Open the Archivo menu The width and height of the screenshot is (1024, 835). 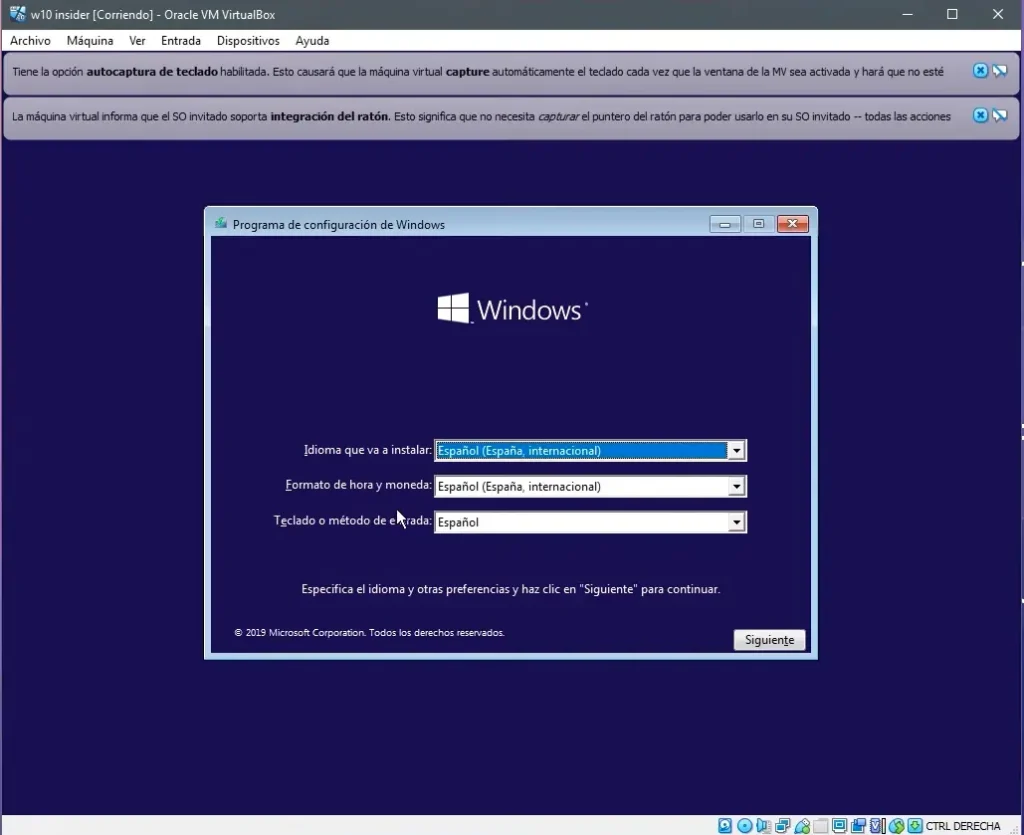[x=30, y=40]
